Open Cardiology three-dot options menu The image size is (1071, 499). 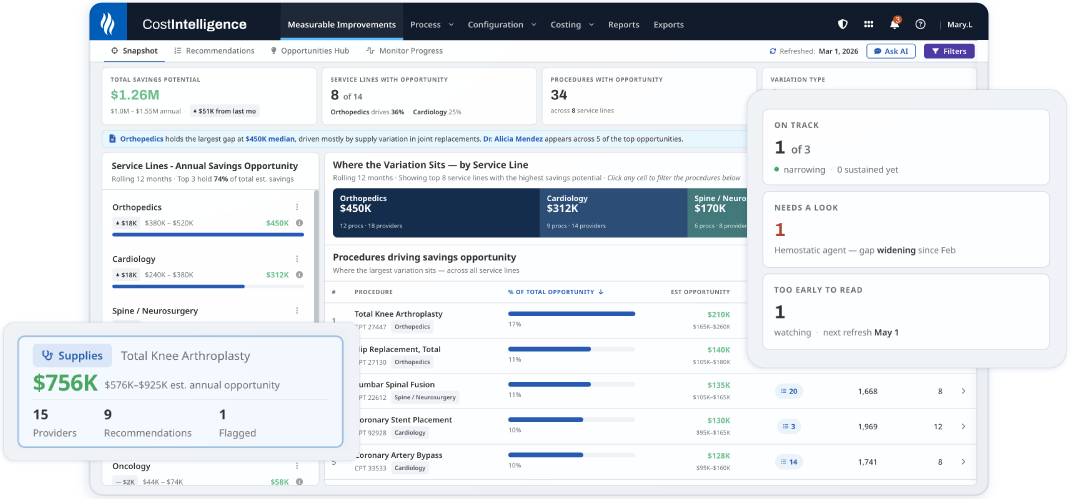click(297, 259)
